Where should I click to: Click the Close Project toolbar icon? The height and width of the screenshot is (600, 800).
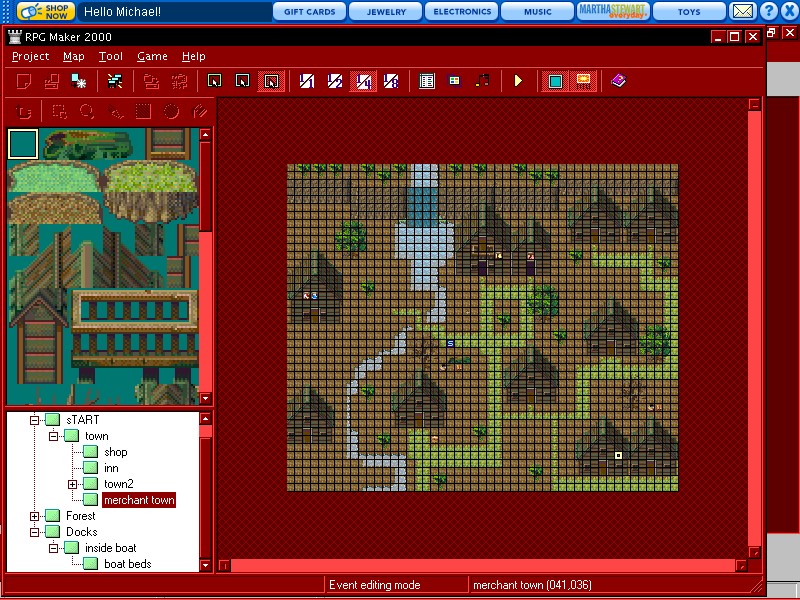79,81
